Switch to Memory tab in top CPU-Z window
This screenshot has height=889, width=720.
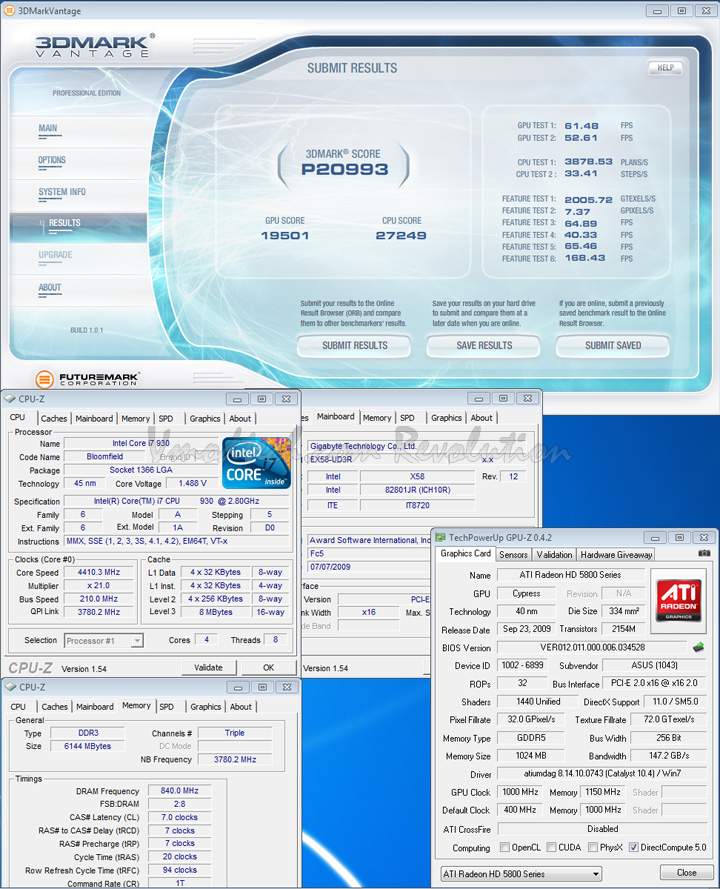click(x=135, y=418)
